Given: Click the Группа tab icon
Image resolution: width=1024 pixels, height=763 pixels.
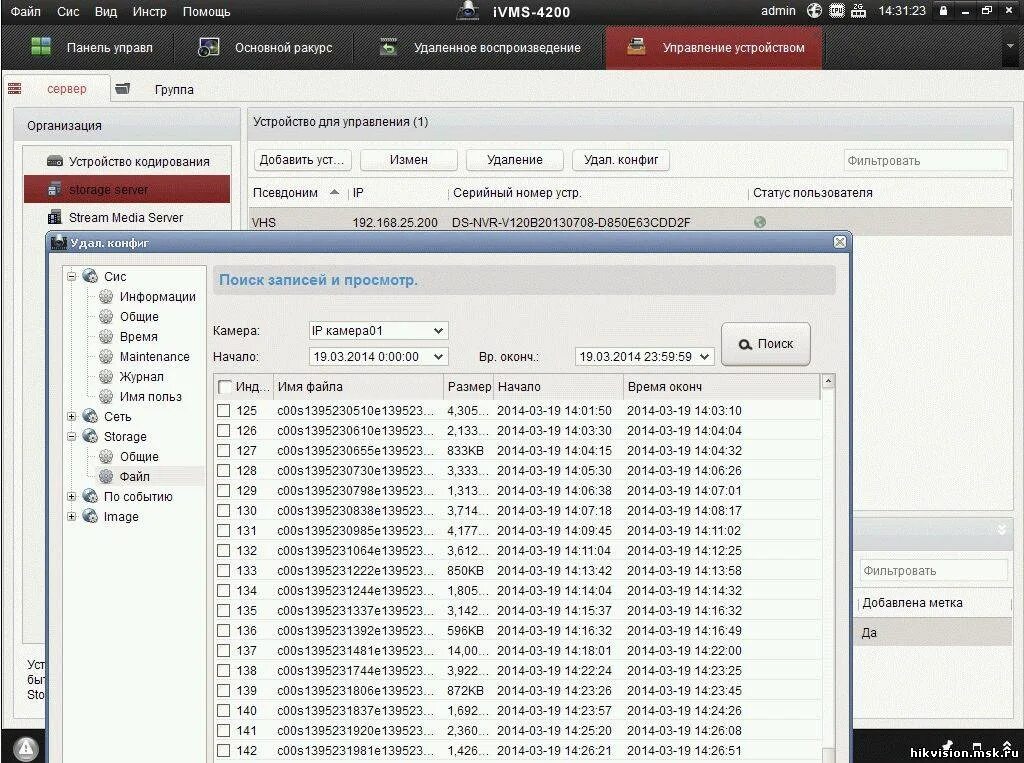Looking at the screenshot, I should click(x=123, y=89).
